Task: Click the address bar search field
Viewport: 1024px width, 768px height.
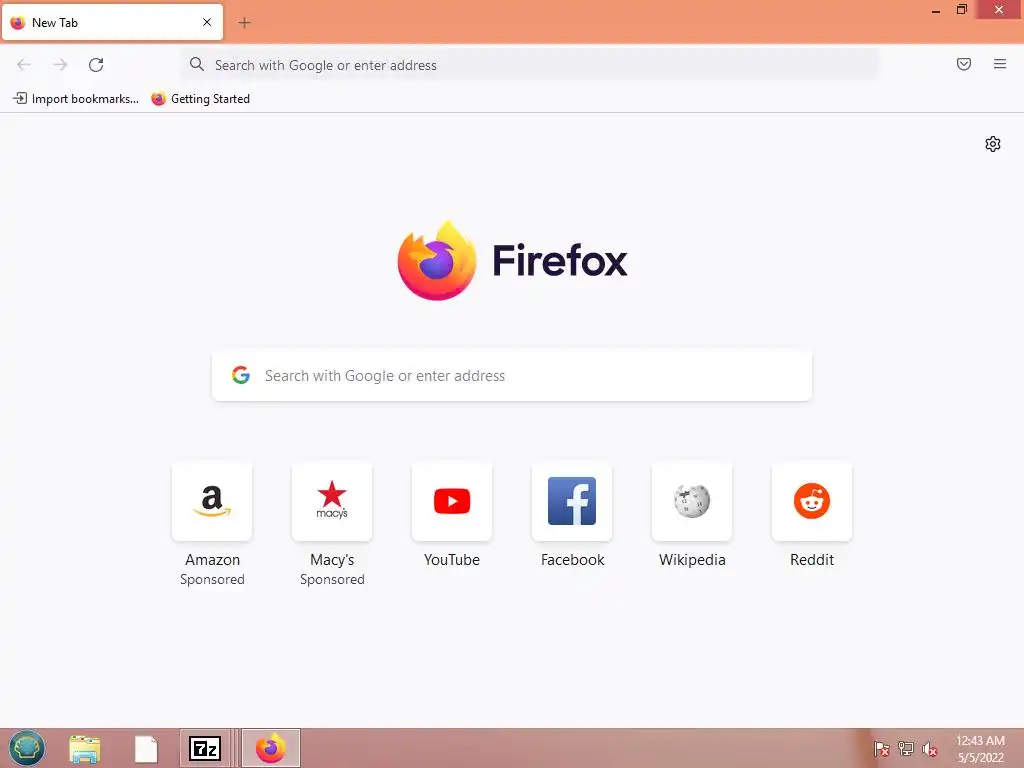Action: [529, 65]
